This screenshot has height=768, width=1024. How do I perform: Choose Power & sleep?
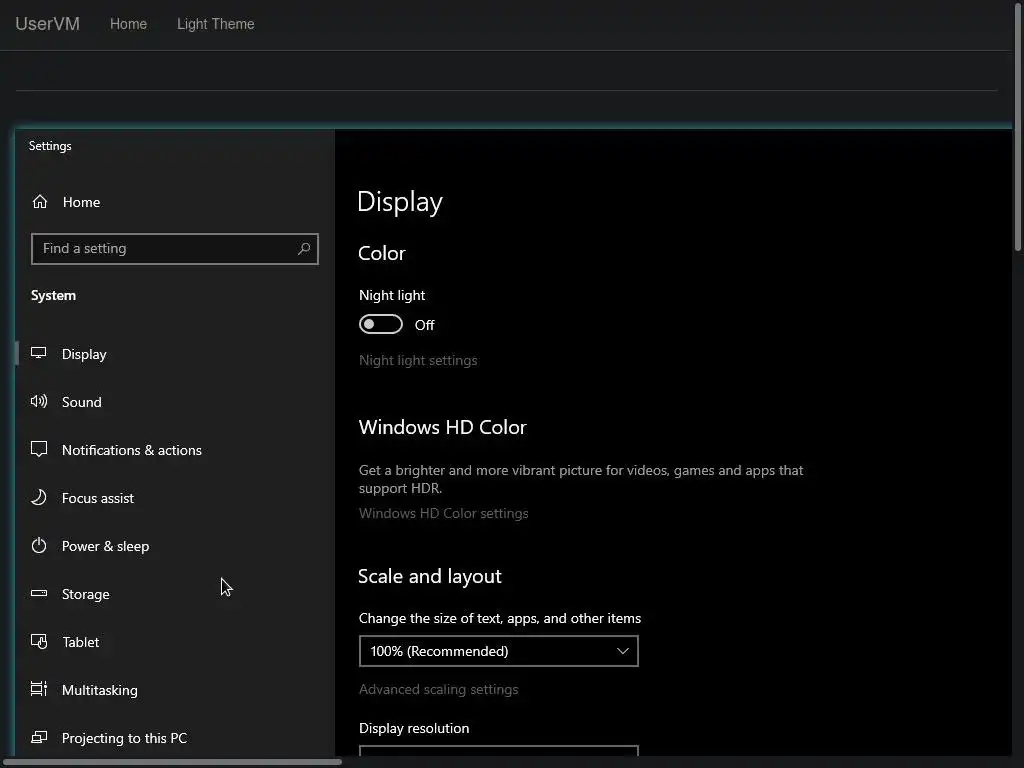(x=175, y=546)
